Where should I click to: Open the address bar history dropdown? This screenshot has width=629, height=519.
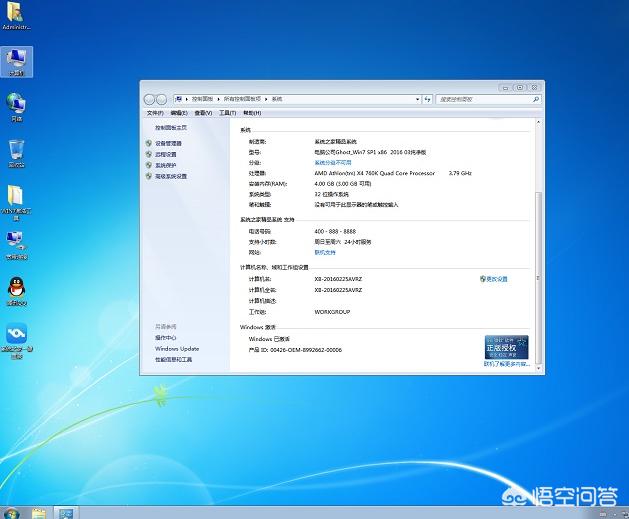418,99
